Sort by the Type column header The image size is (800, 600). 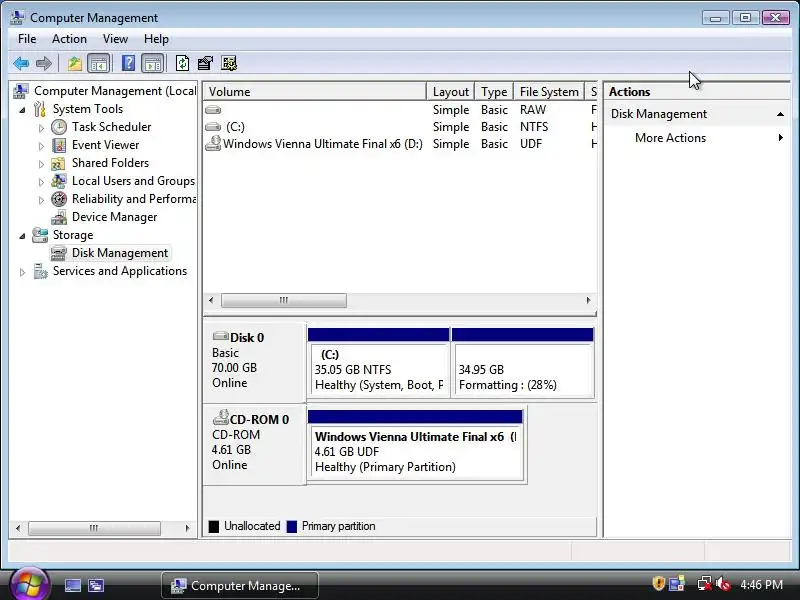[494, 92]
